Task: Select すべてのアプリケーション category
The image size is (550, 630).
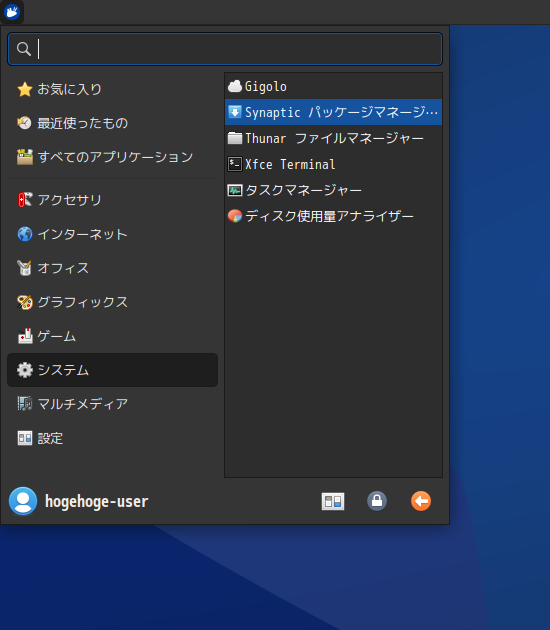Action: 112,157
